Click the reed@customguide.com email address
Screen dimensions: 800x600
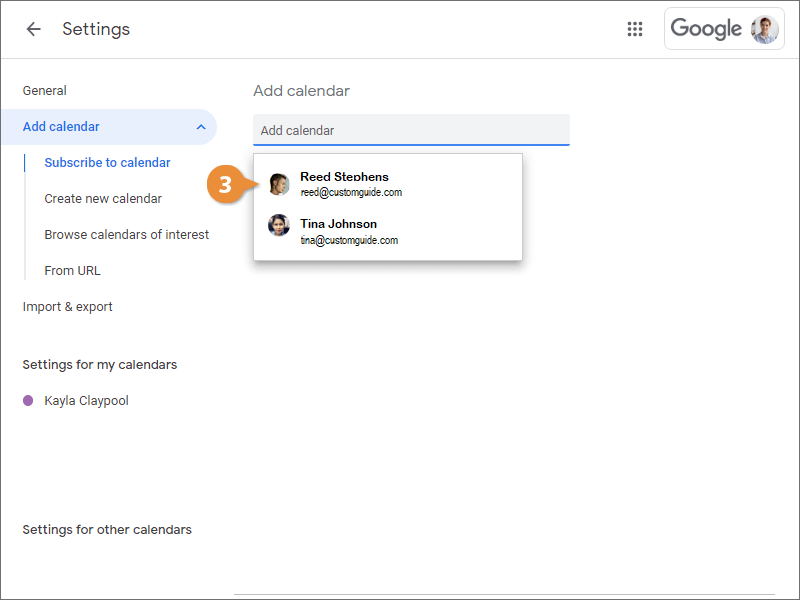pos(351,192)
